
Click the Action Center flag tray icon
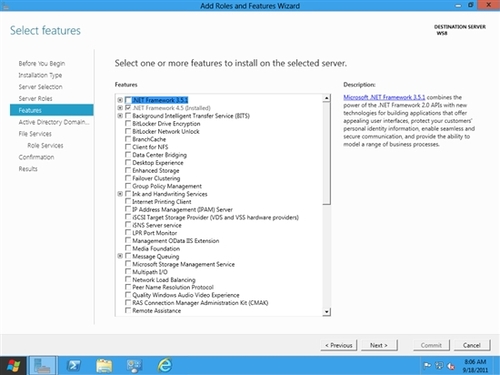427,366
